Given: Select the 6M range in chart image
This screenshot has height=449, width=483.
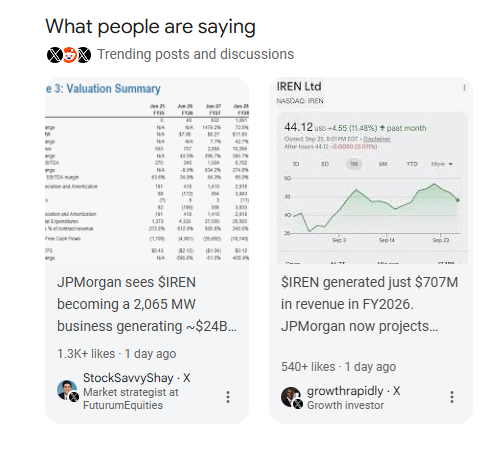Looking at the screenshot, I should pos(383,164).
